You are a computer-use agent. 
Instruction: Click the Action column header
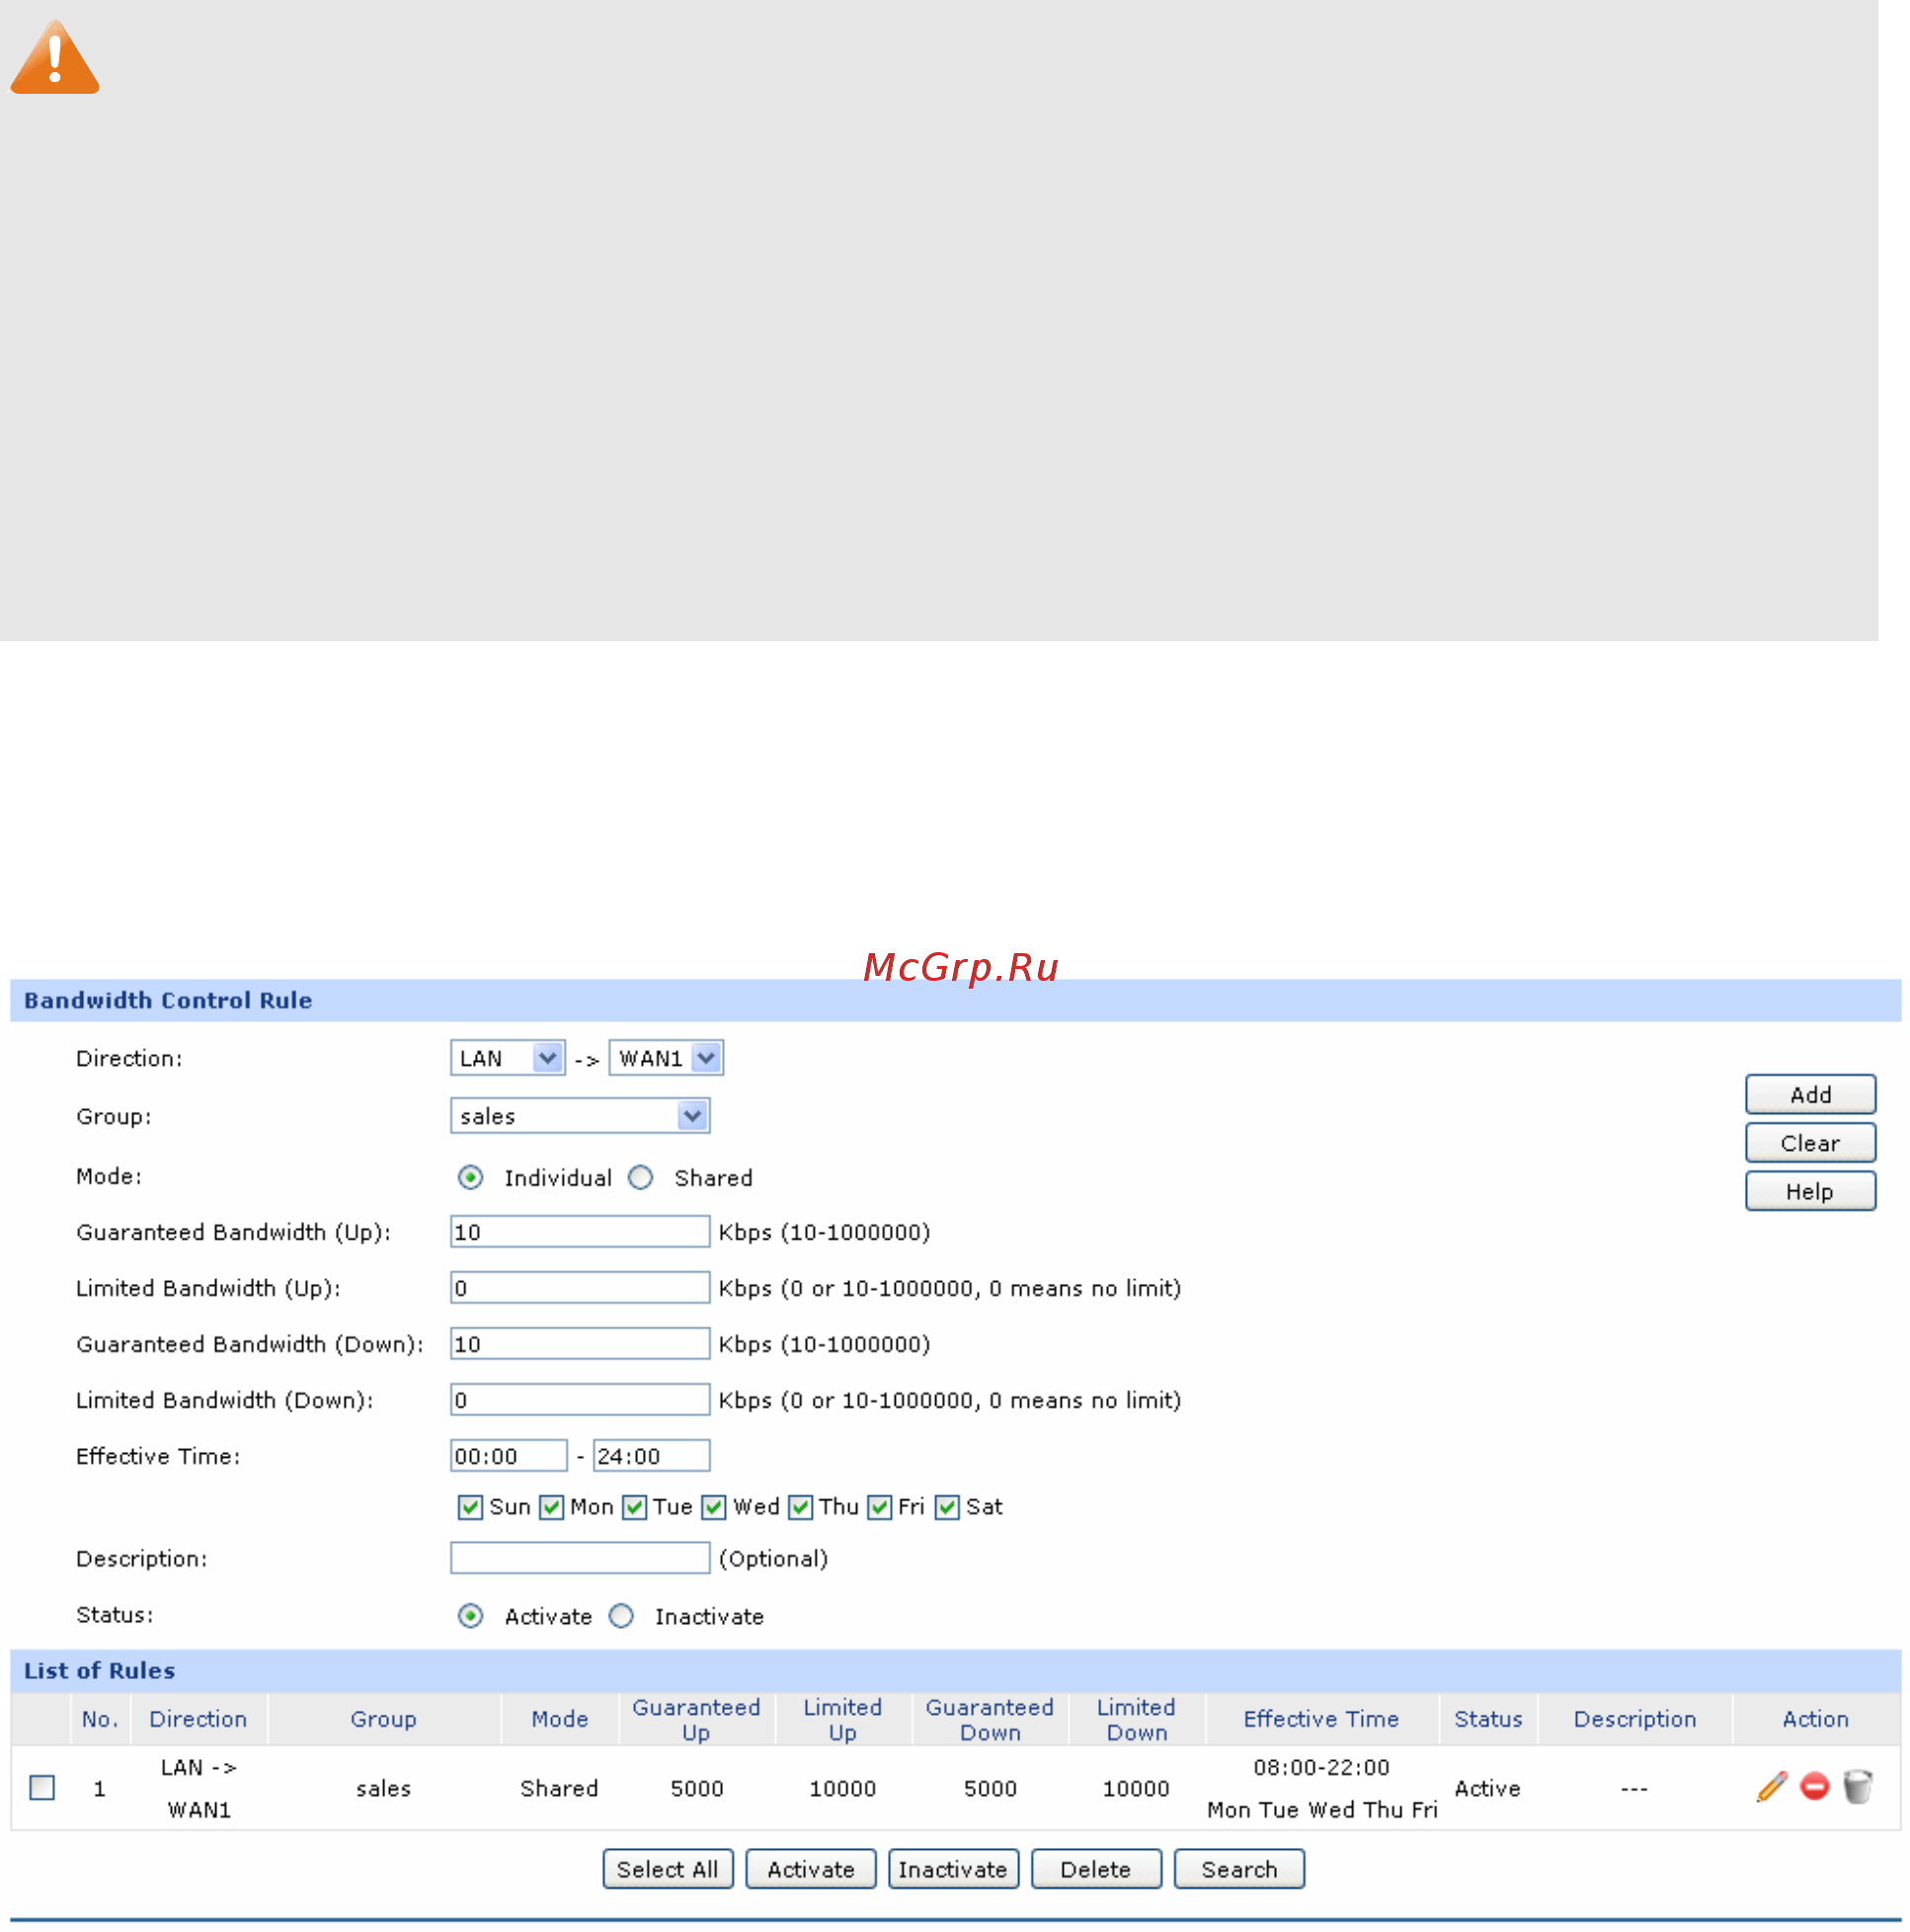(1816, 1720)
